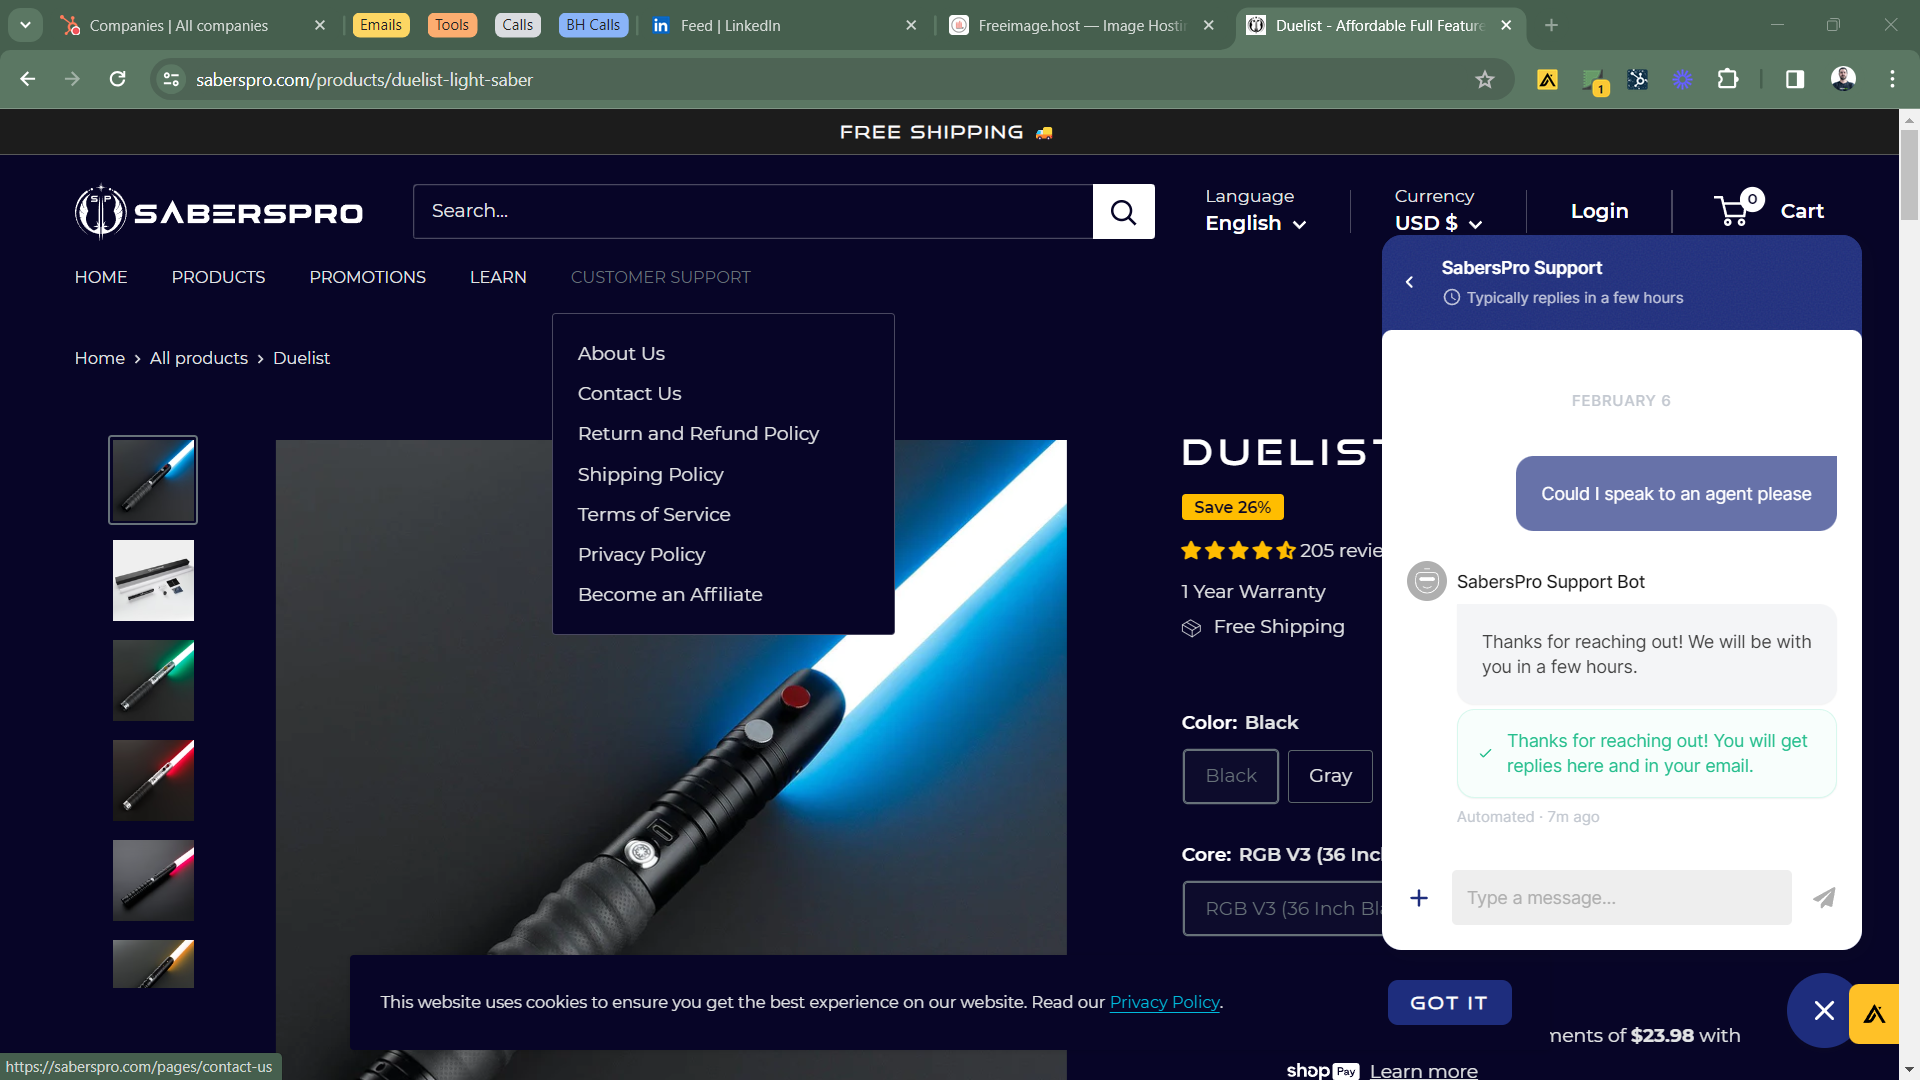This screenshot has width=1920, height=1080.
Task: Focus the Search input field
Action: (753, 212)
